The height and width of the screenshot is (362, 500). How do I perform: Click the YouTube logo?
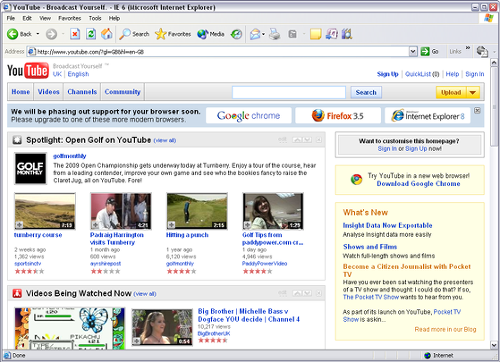tap(28, 70)
